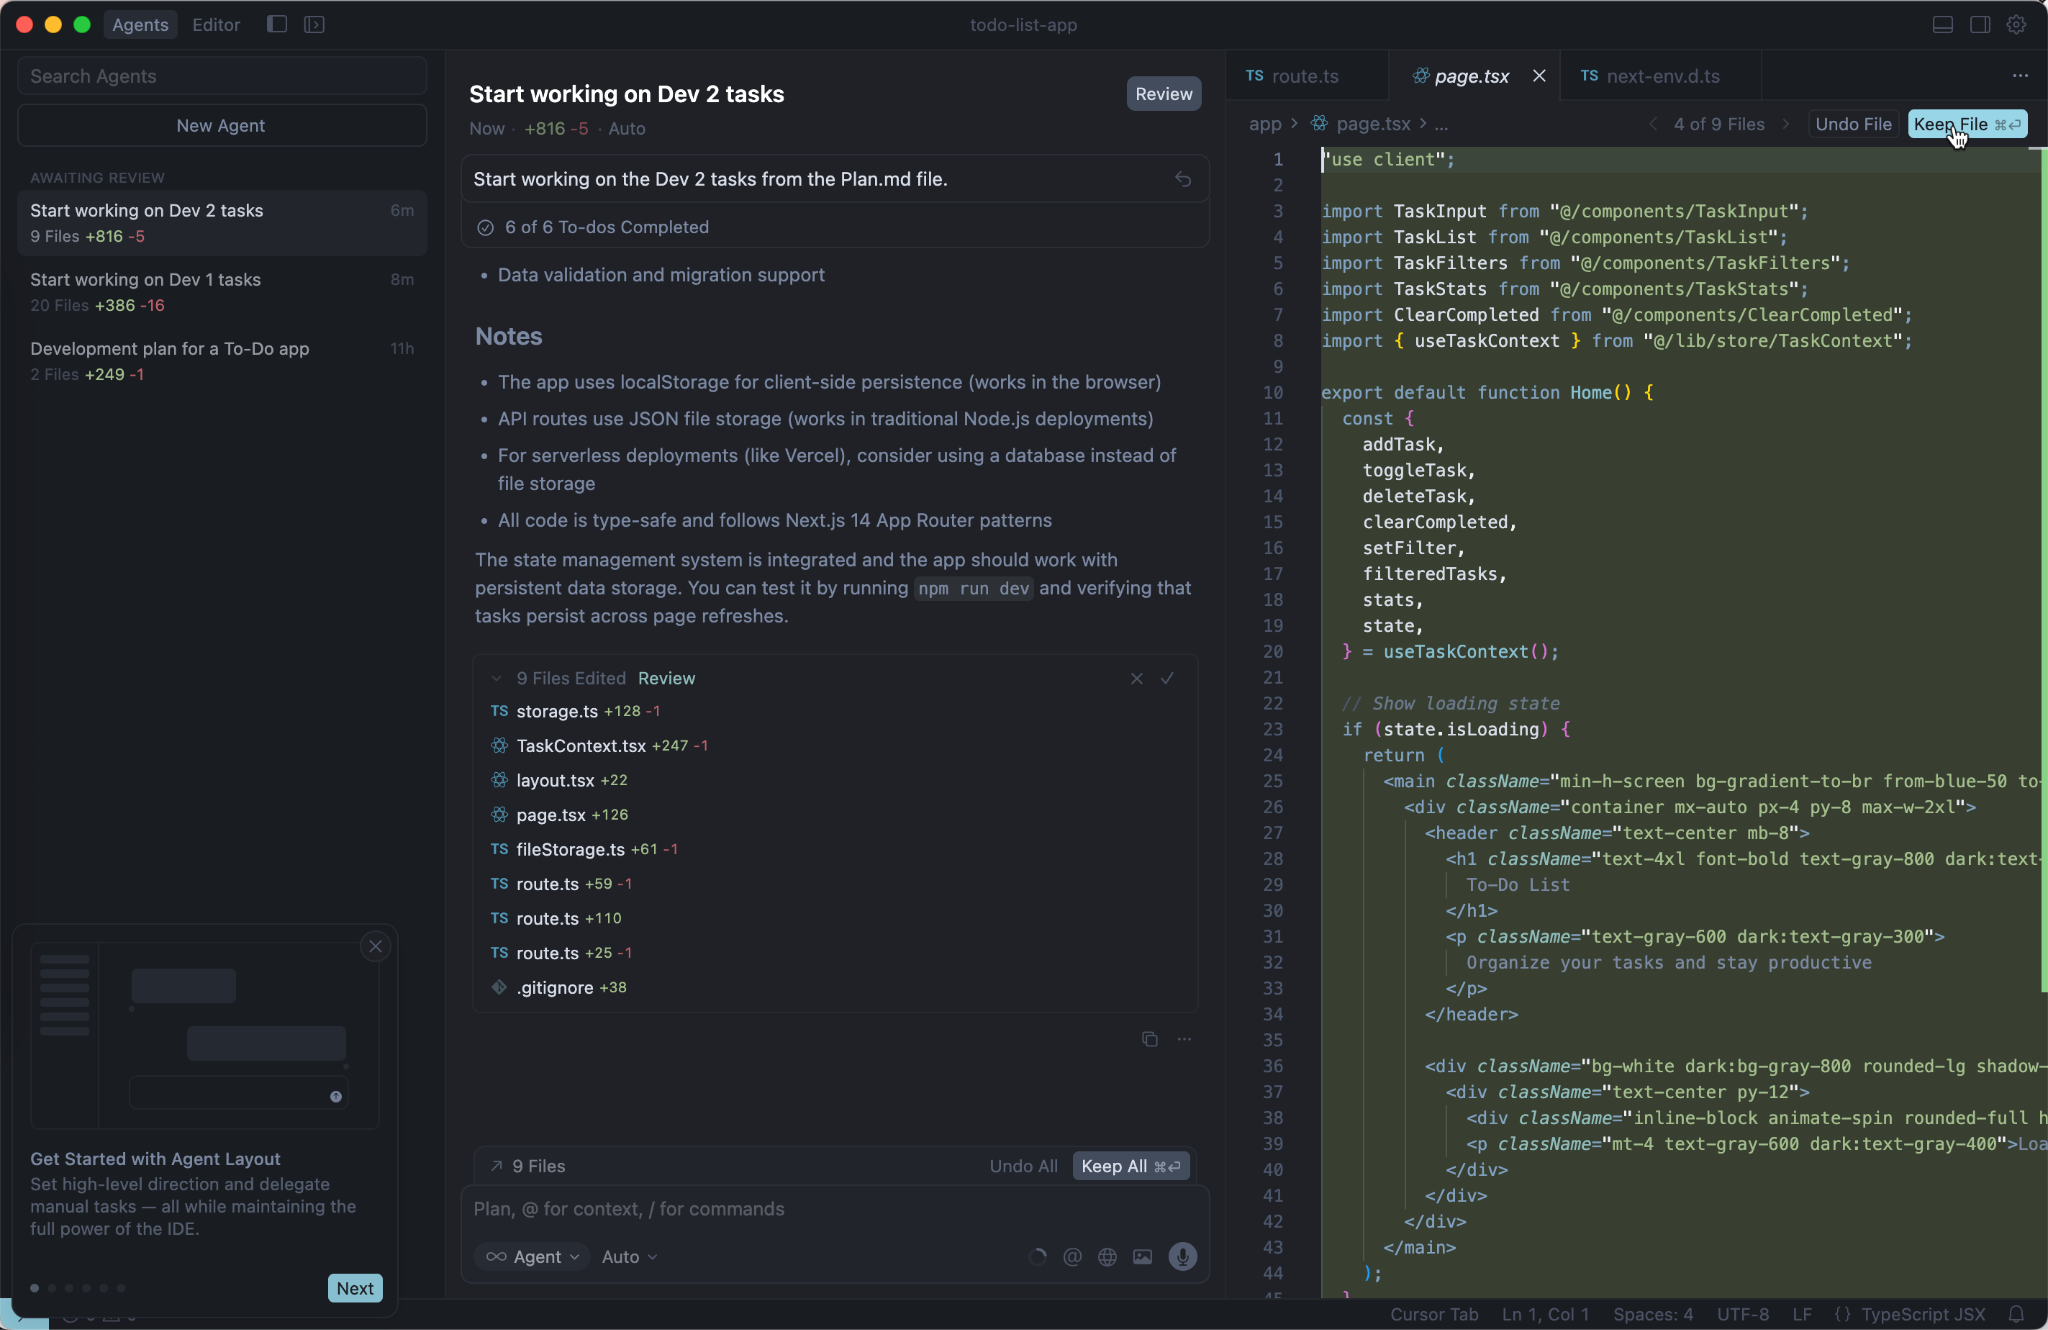Click the attach image icon in chat input

1142,1257
